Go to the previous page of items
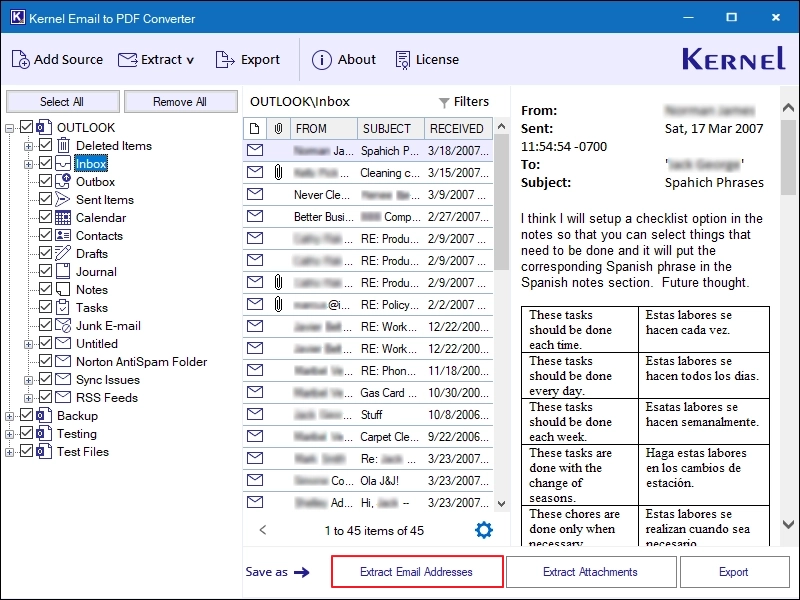The width and height of the screenshot is (800, 600). [x=263, y=530]
